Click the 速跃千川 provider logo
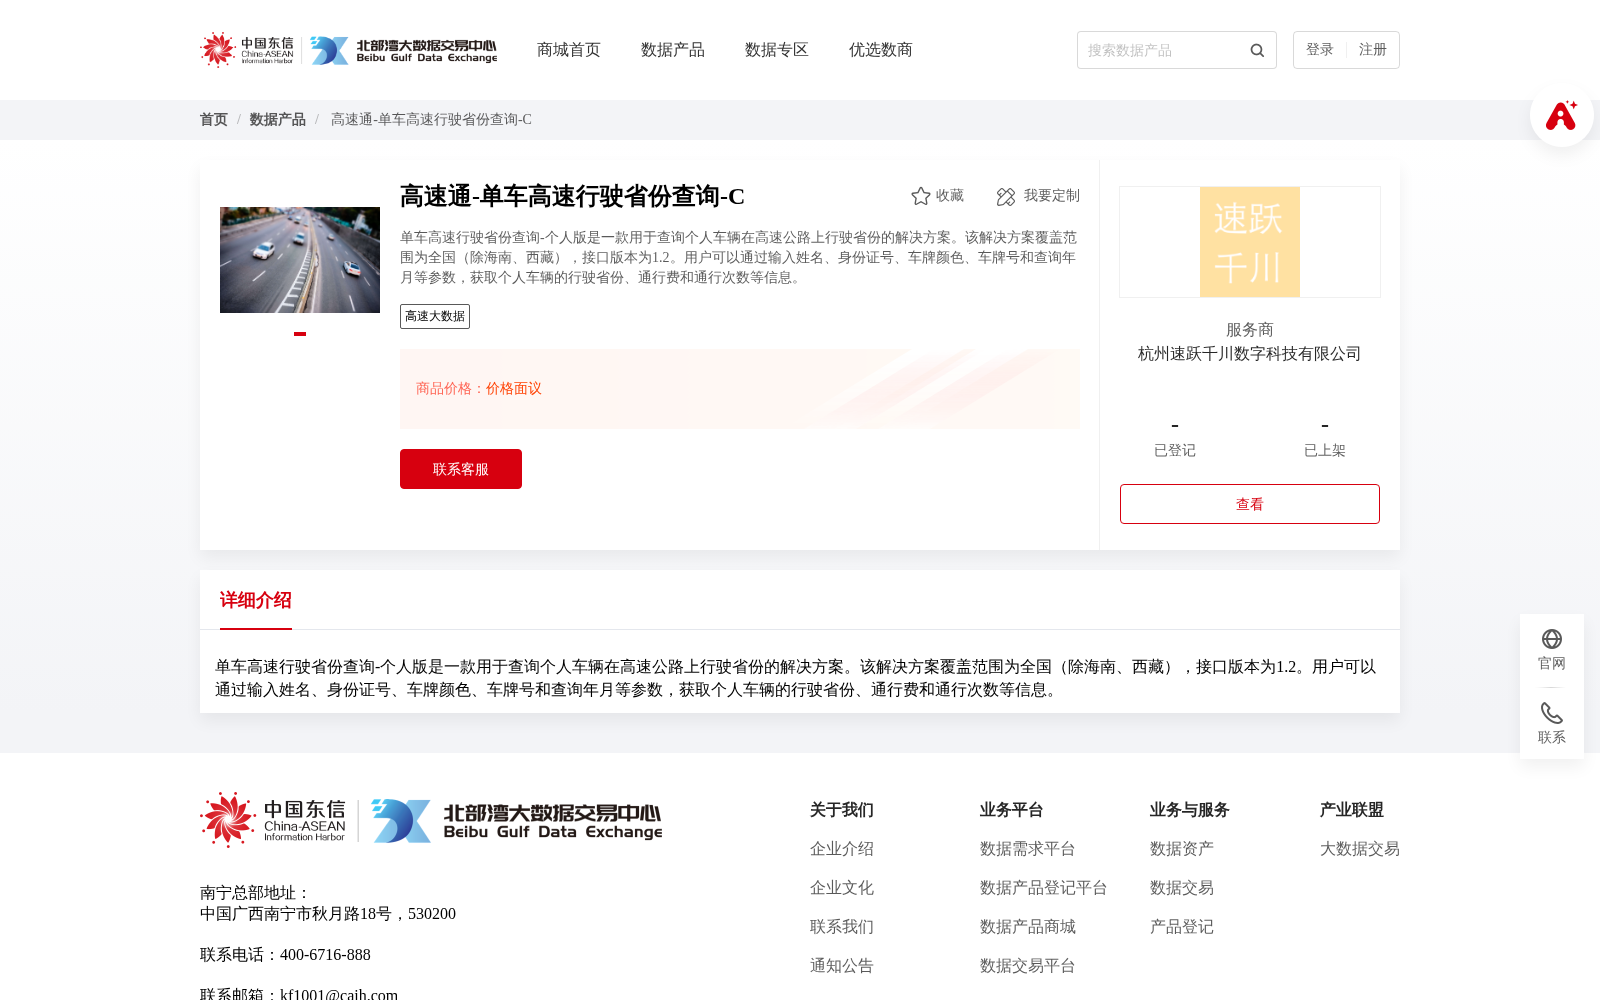Viewport: 1600px width, 1000px height. pyautogui.click(x=1250, y=242)
